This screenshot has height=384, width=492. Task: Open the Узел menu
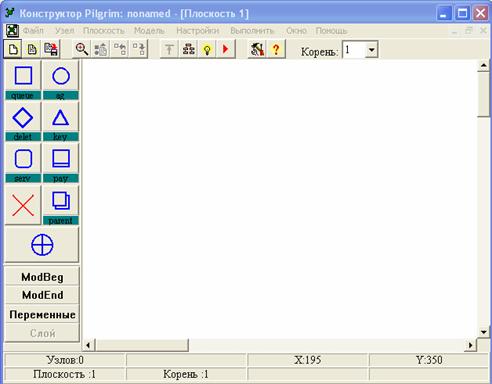pos(64,31)
